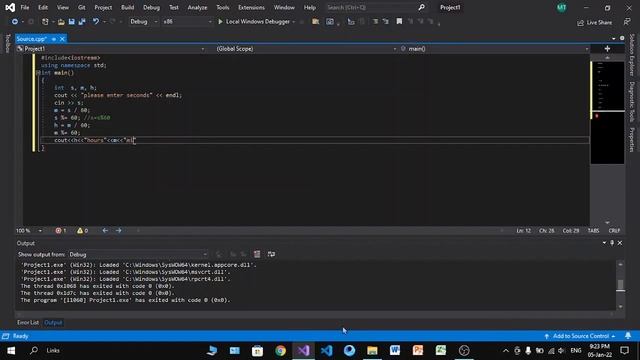Open the Show output from Debug dropdown

(x=138, y=254)
